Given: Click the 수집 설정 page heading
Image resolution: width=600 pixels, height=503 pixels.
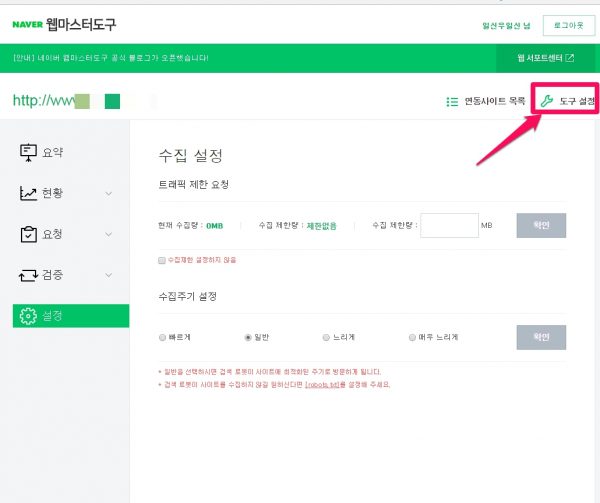Looking at the screenshot, I should click(x=191, y=156).
